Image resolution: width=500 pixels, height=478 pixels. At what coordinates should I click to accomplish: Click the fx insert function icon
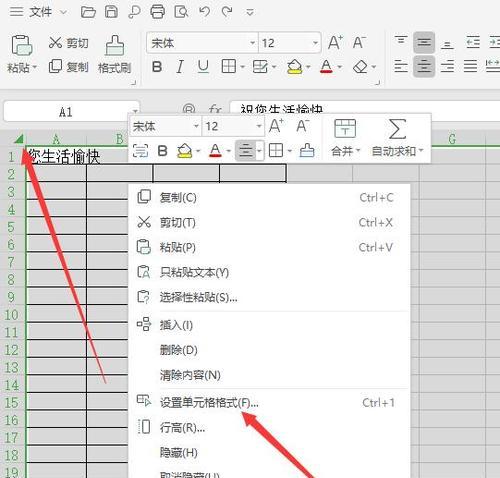pyautogui.click(x=215, y=109)
